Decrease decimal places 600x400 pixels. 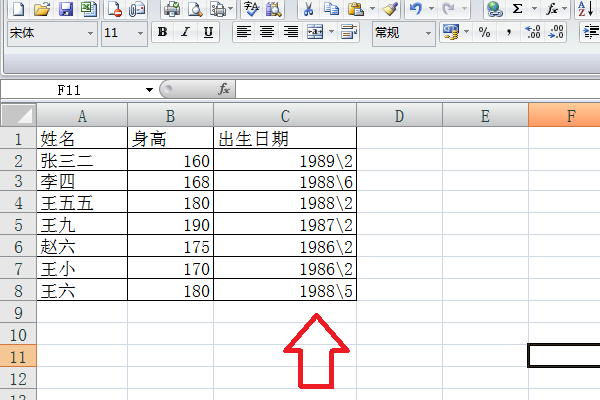556,32
